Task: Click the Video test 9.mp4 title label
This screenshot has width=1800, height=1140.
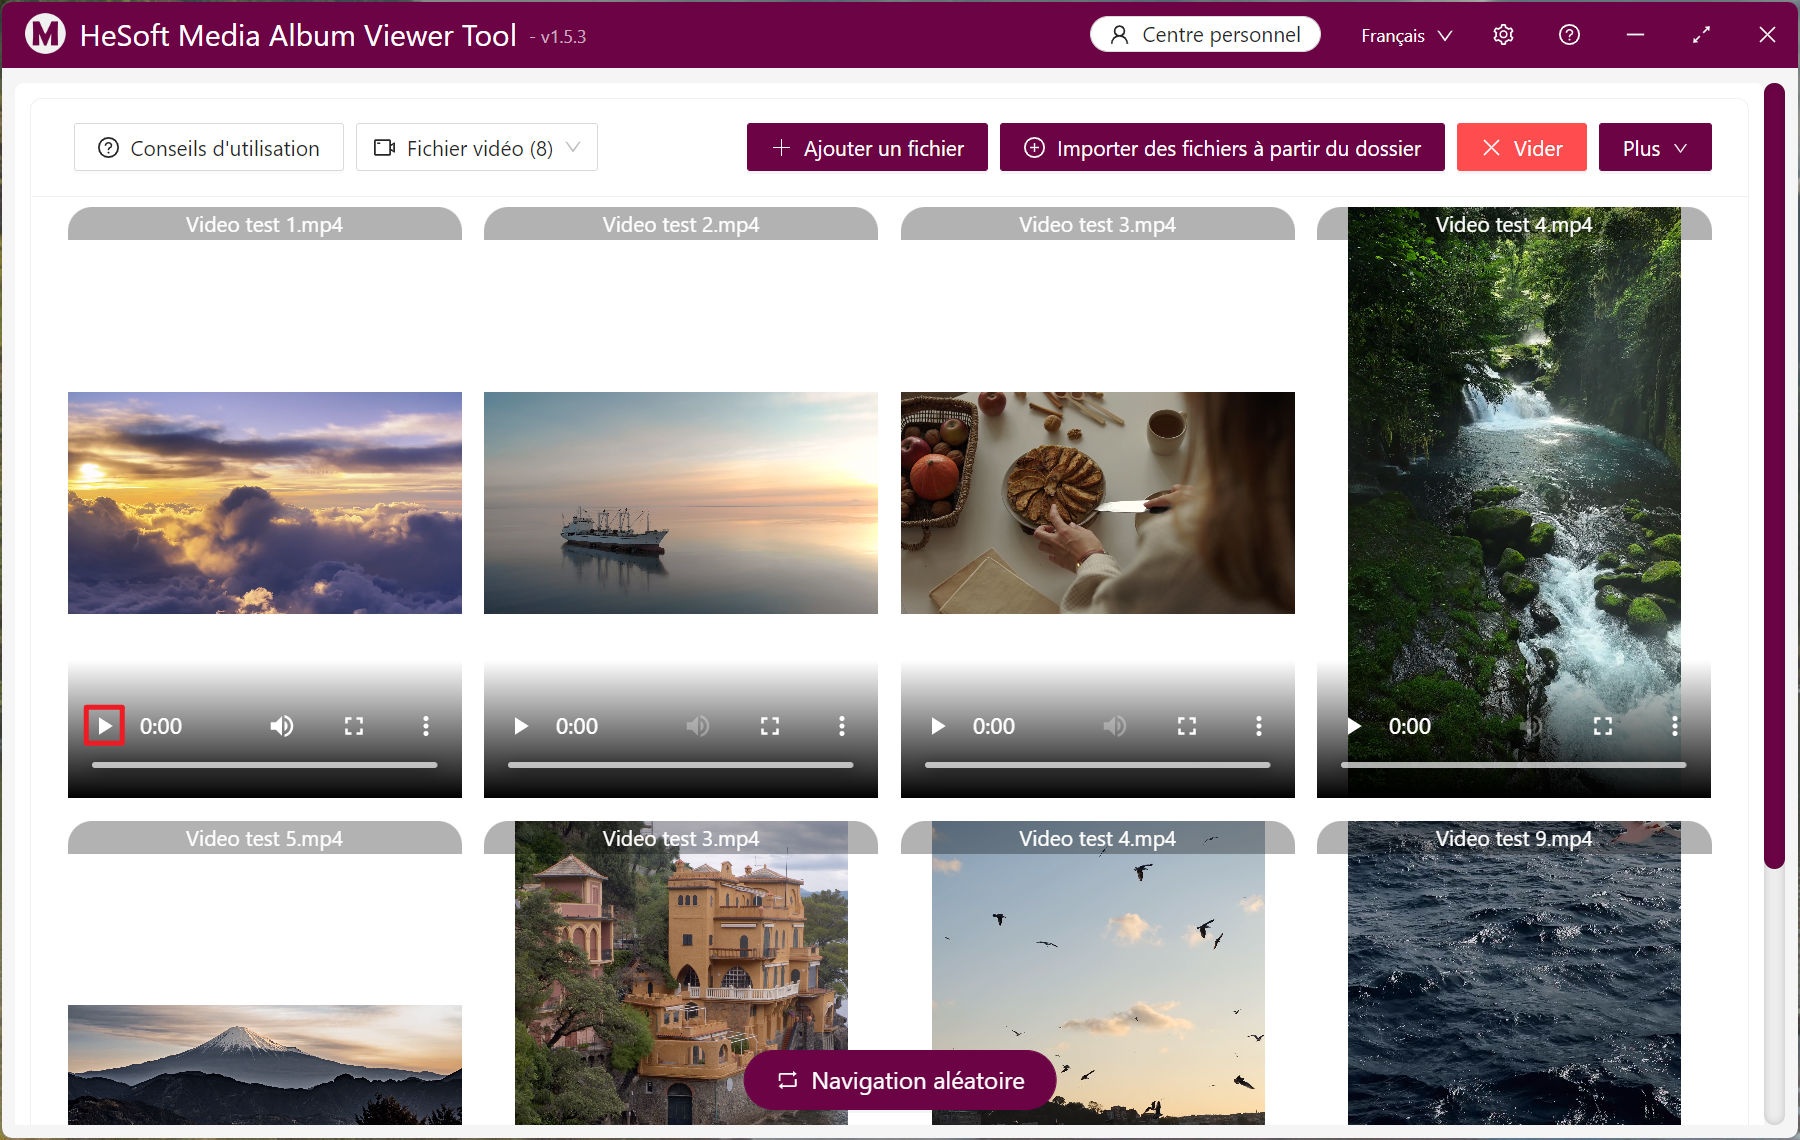Action: (1514, 839)
